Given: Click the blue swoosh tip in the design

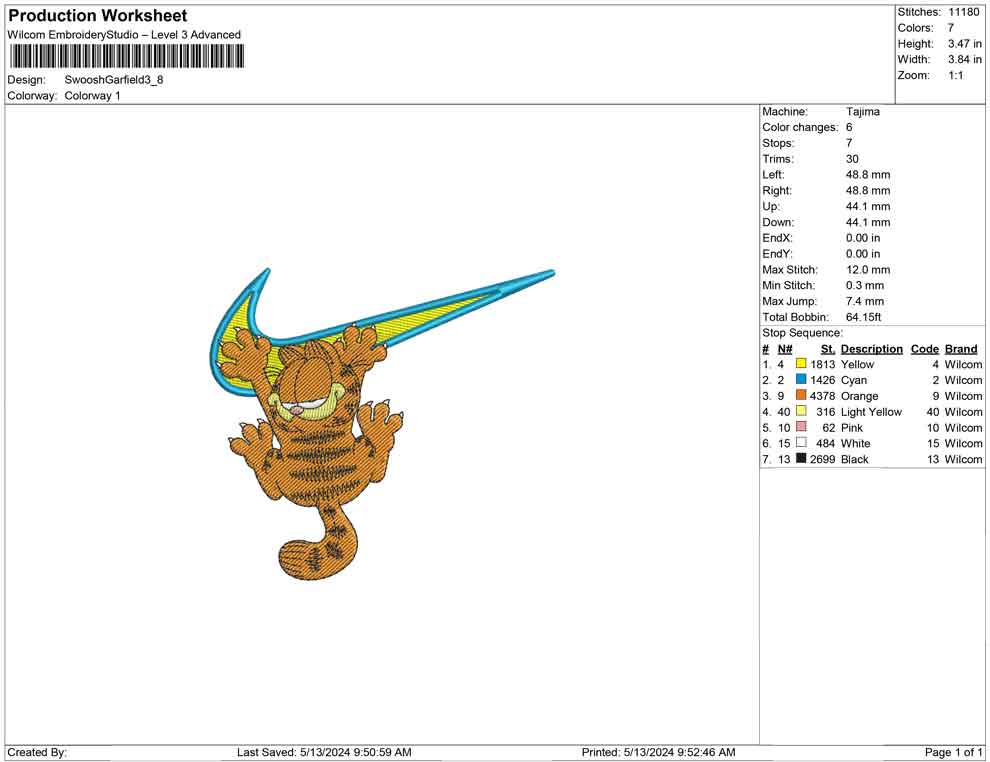Looking at the screenshot, I should coord(540,274).
